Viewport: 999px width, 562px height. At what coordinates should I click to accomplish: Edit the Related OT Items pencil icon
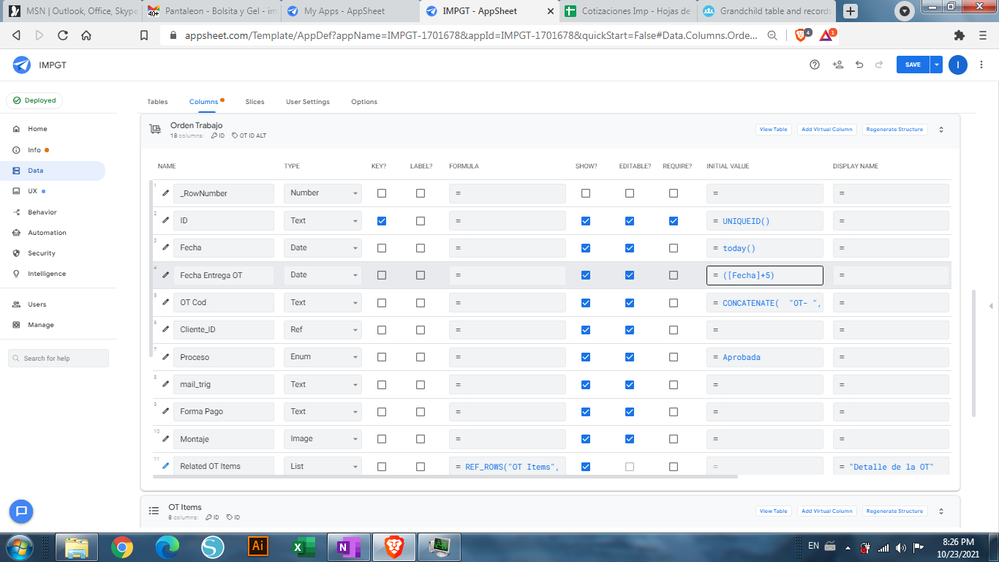point(166,466)
